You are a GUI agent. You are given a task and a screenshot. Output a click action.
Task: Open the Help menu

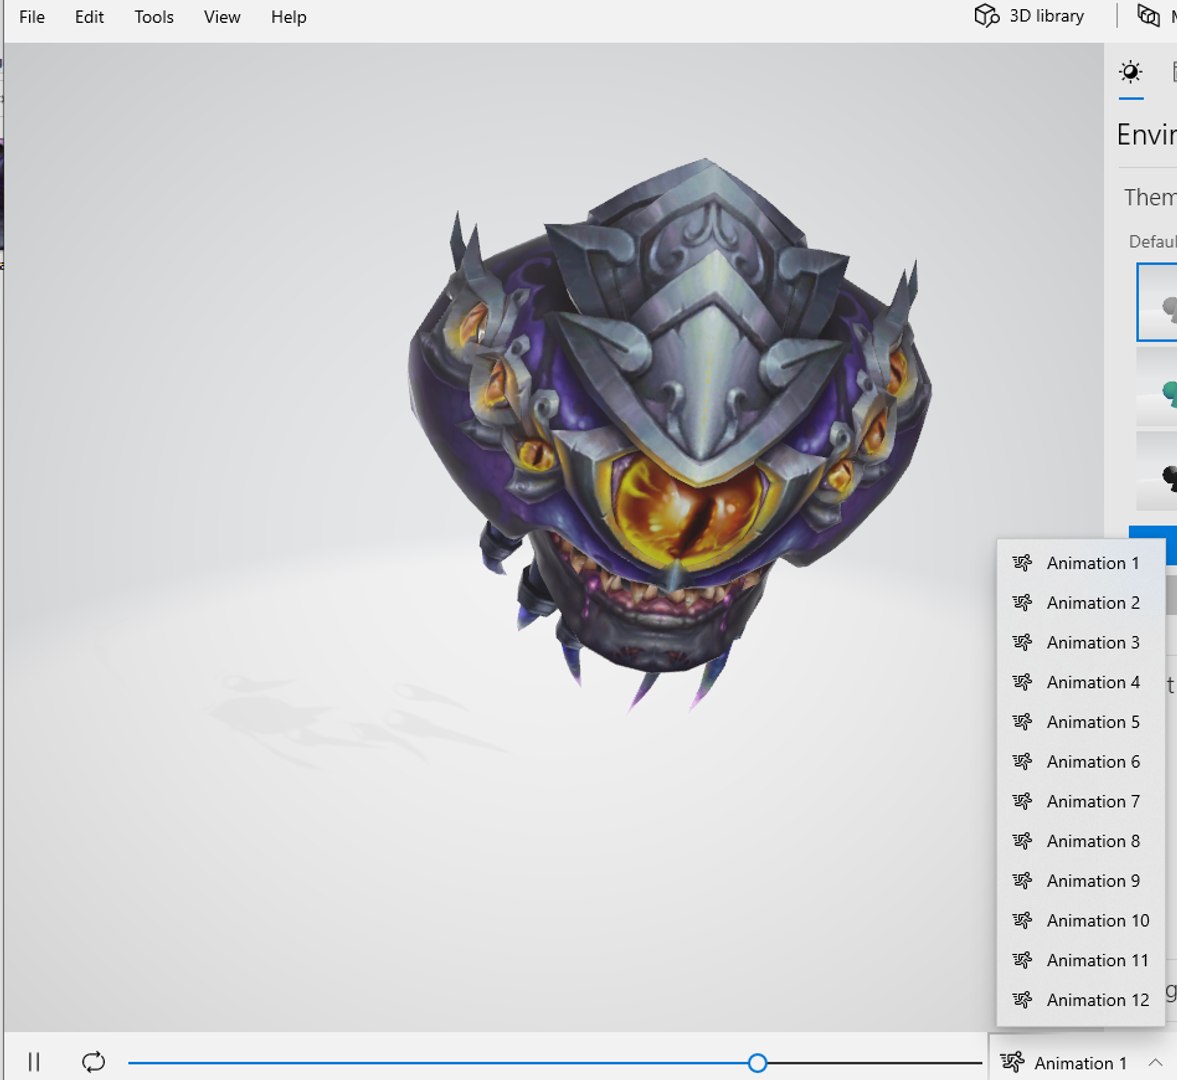pos(289,17)
